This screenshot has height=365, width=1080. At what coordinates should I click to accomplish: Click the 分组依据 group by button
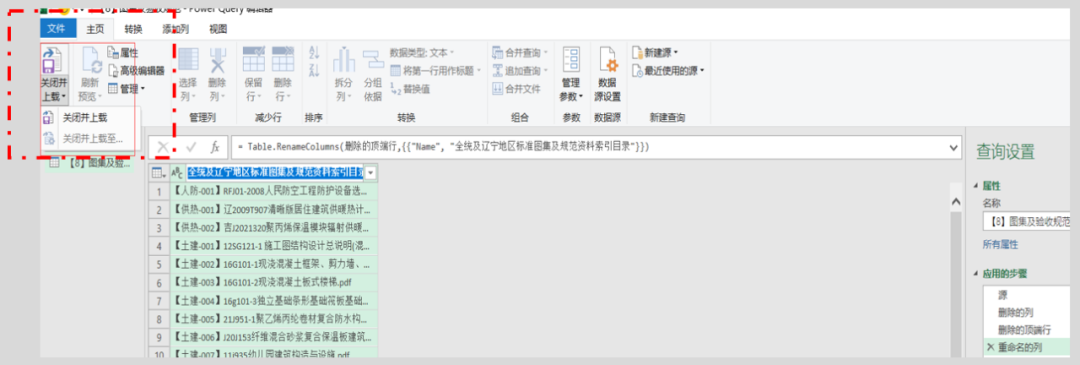coord(373,74)
